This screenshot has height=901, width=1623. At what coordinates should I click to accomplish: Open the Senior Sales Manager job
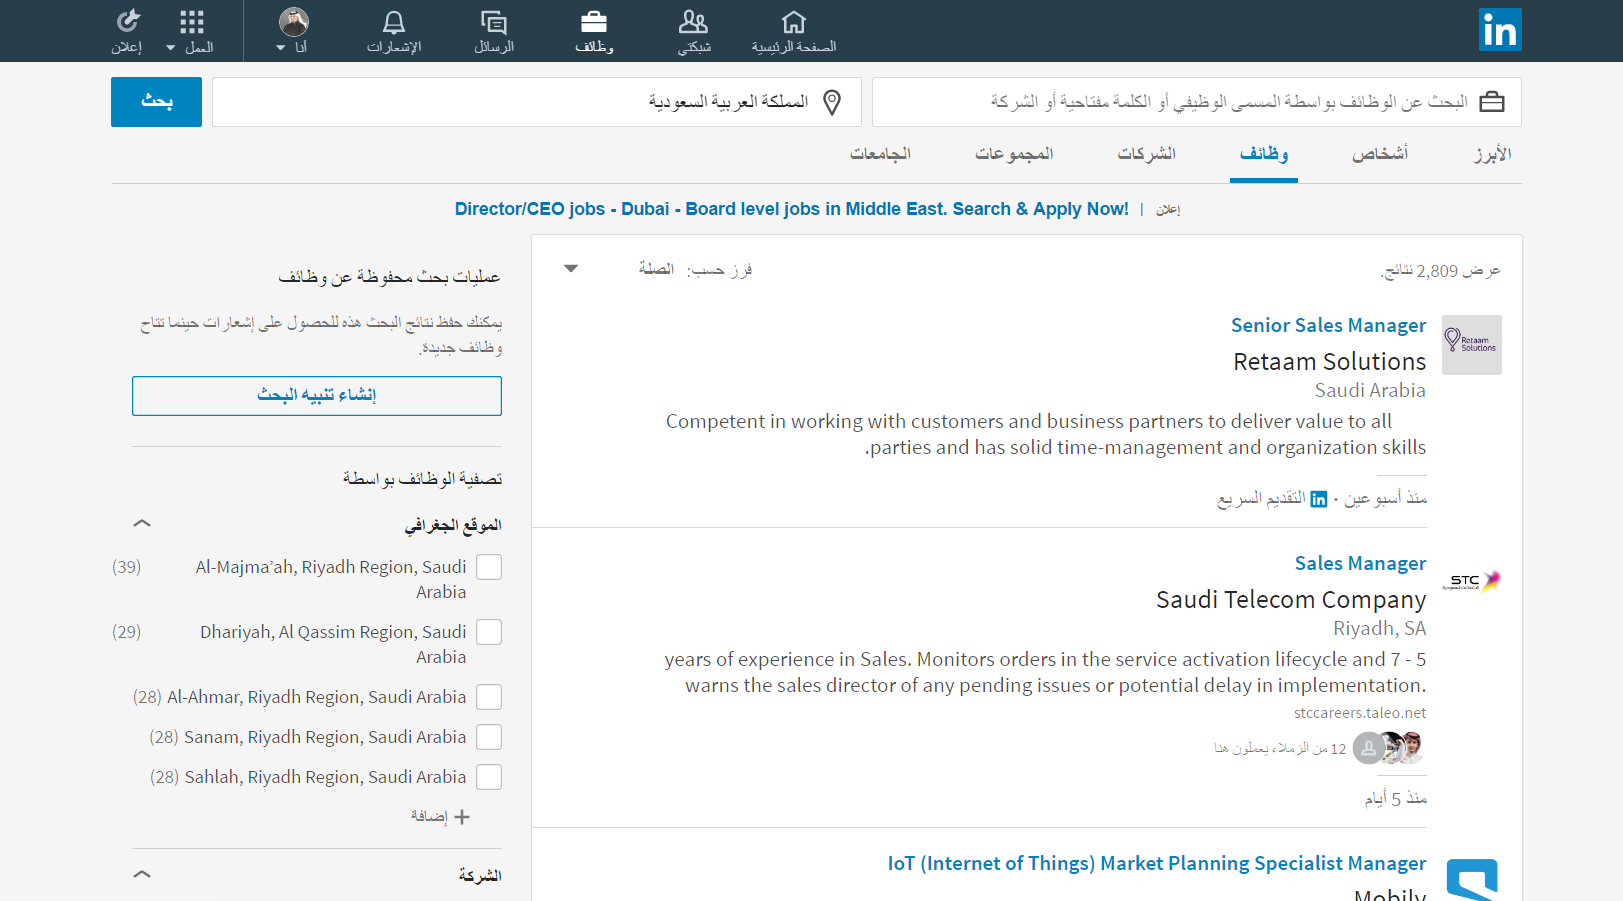click(x=1328, y=325)
